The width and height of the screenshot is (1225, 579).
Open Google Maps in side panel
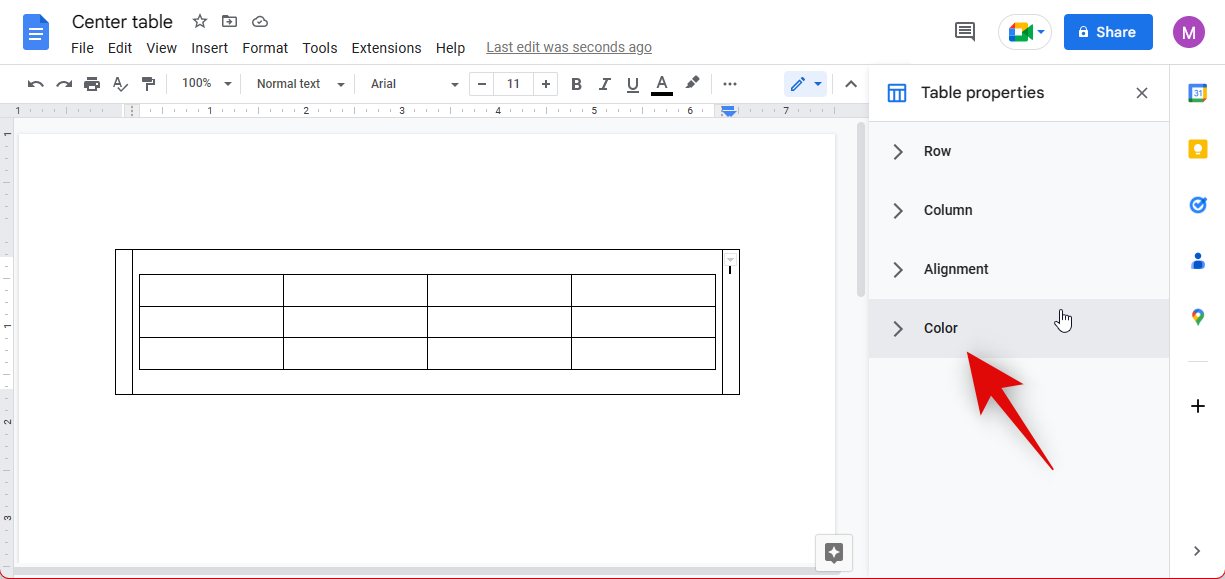pos(1197,317)
